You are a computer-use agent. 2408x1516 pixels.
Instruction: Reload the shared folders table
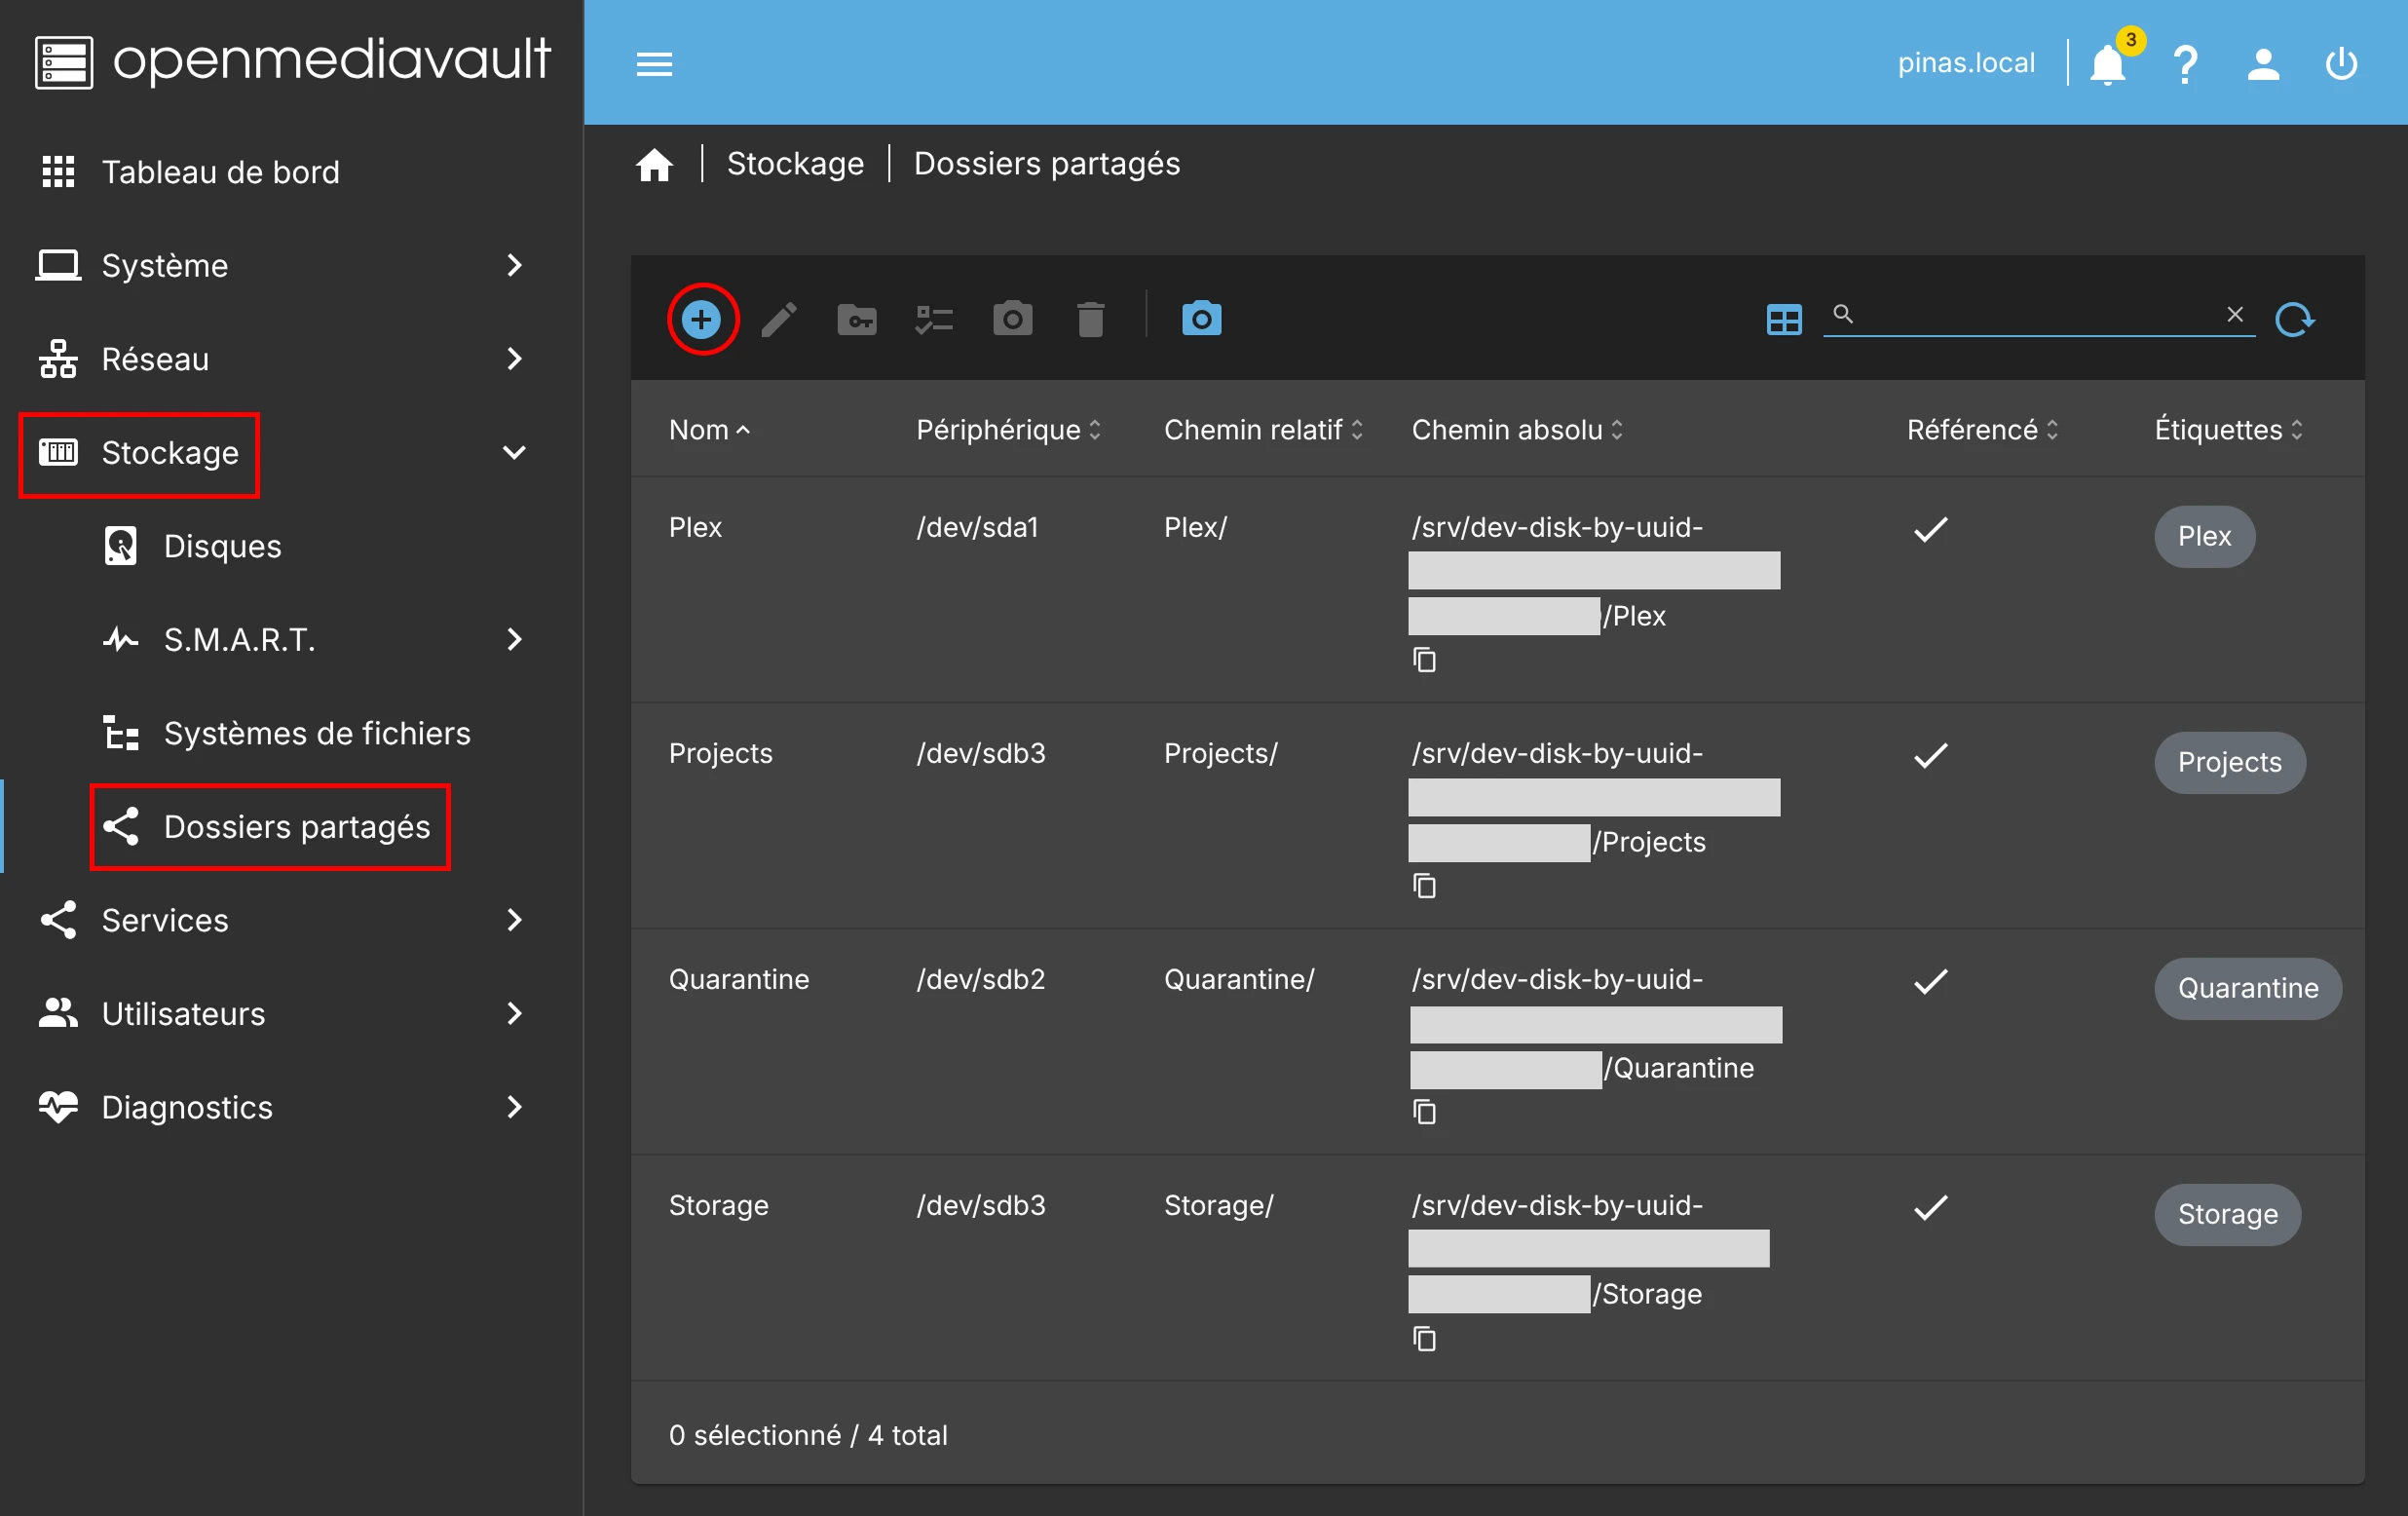click(x=2295, y=319)
